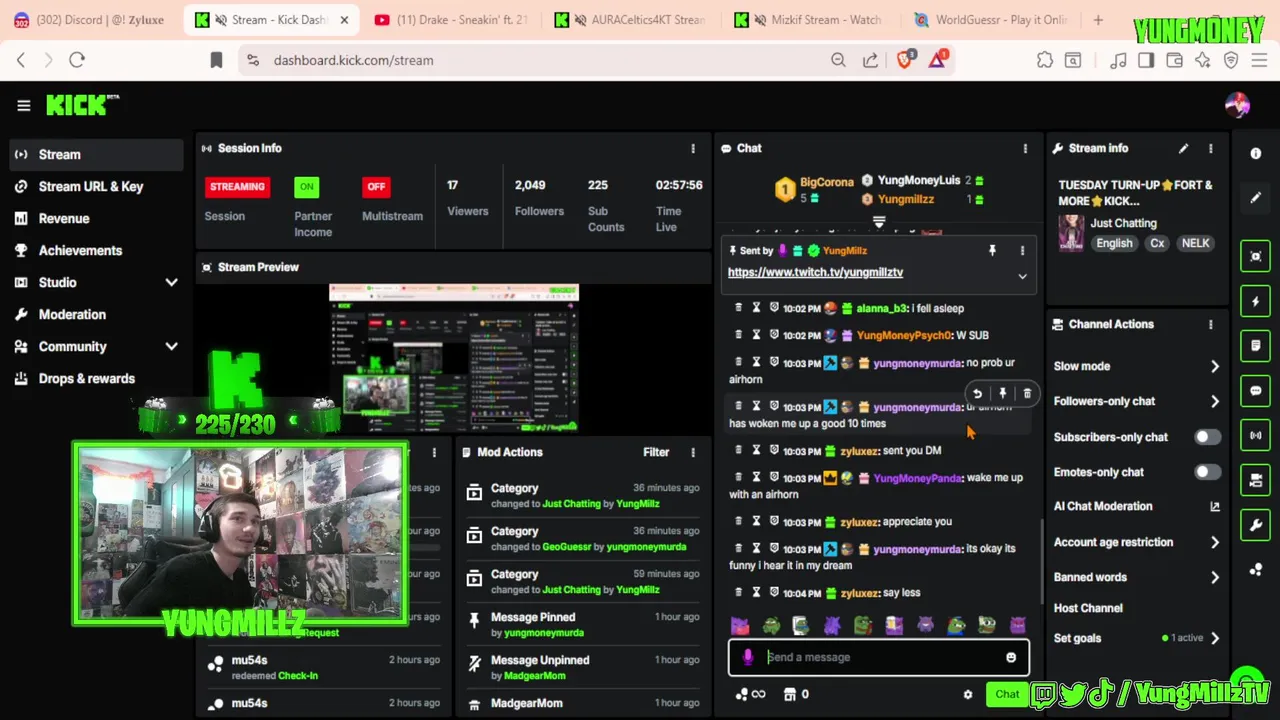Open pinned twitch.tv/yungmillztv link
Screen dimensions: 1280x720
pos(815,272)
